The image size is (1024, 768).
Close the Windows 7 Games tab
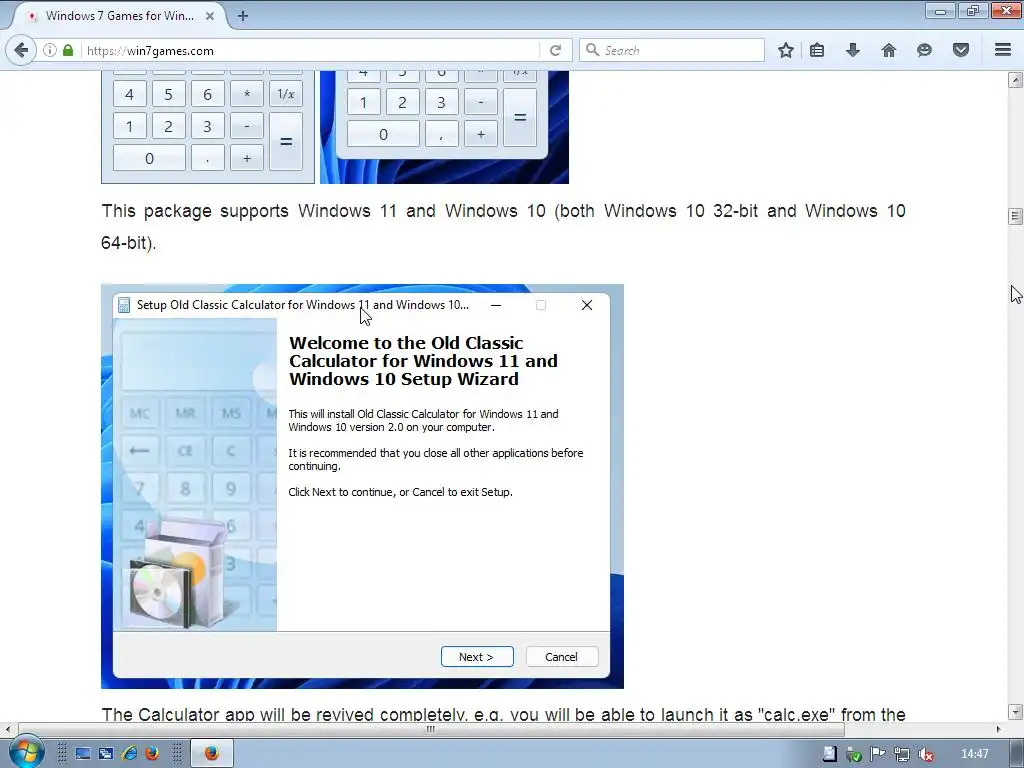point(210,16)
